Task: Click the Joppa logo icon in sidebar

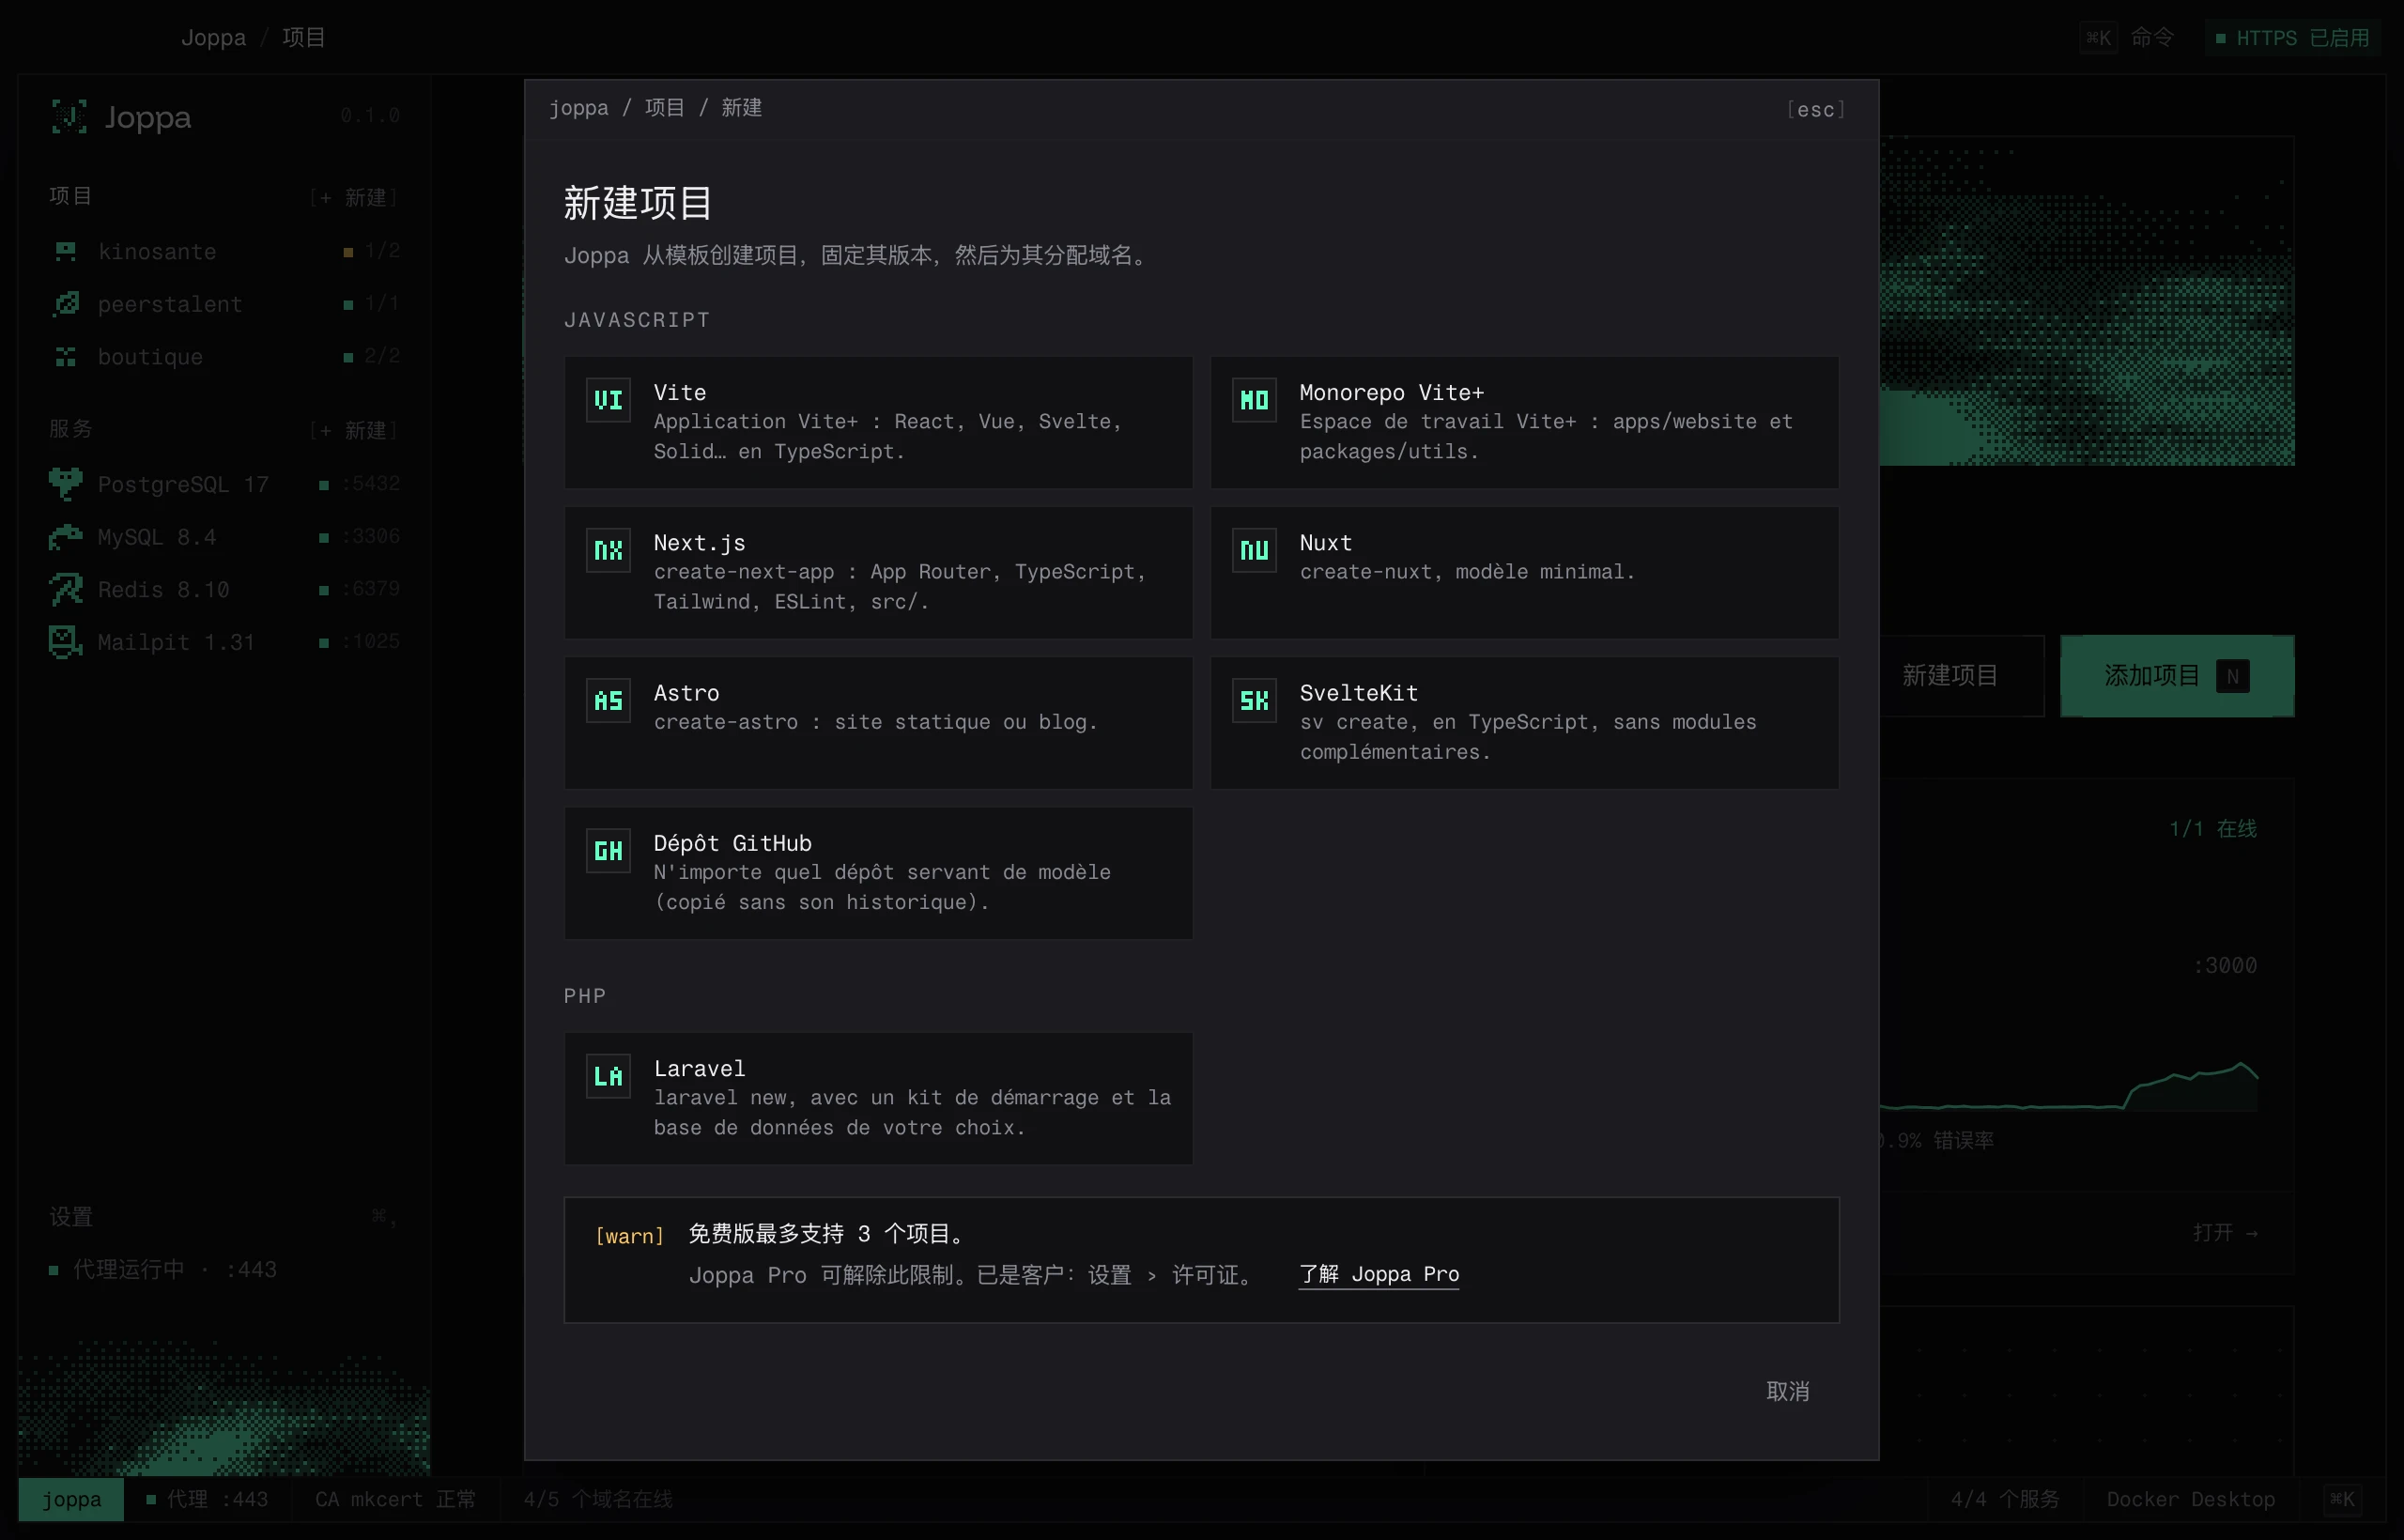Action: tap(69, 117)
